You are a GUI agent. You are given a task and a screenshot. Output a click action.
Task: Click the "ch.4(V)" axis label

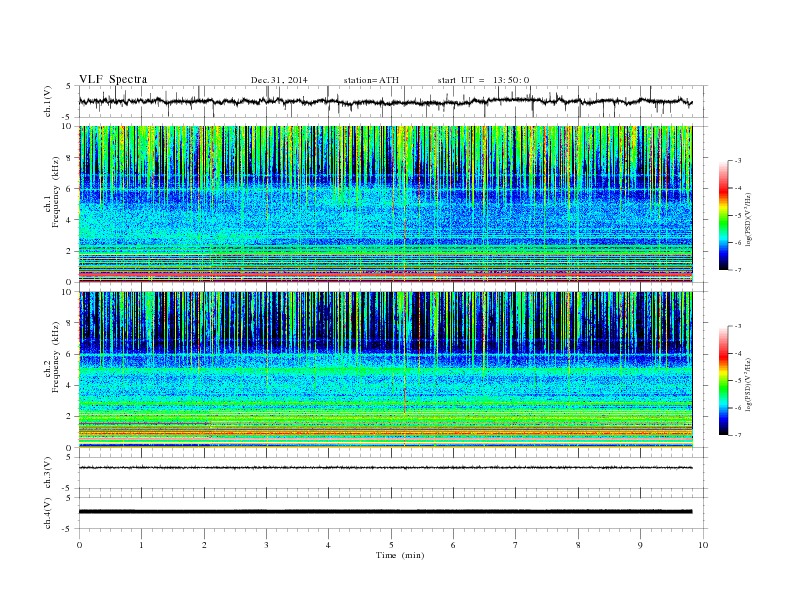48,513
